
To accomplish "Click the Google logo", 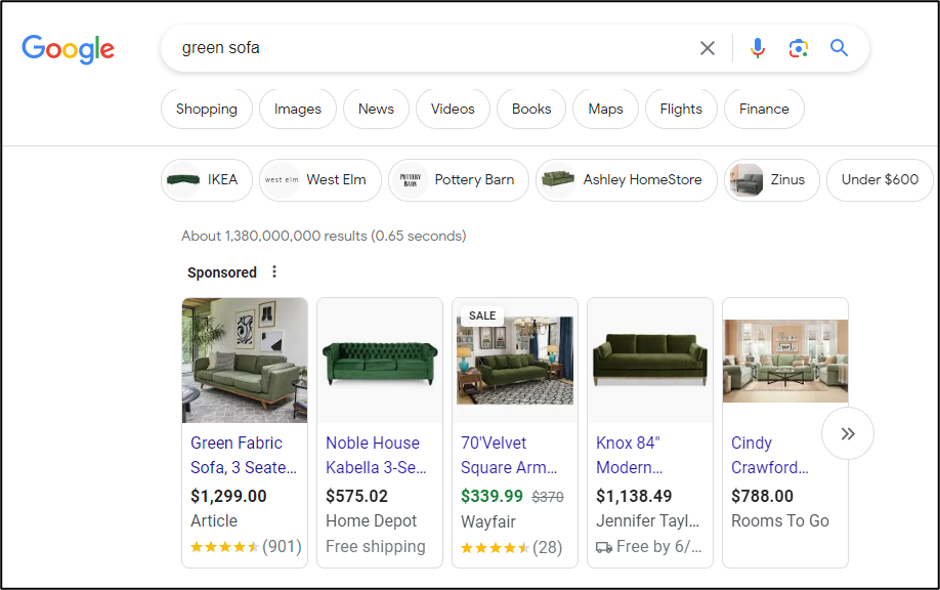I will 68,49.
